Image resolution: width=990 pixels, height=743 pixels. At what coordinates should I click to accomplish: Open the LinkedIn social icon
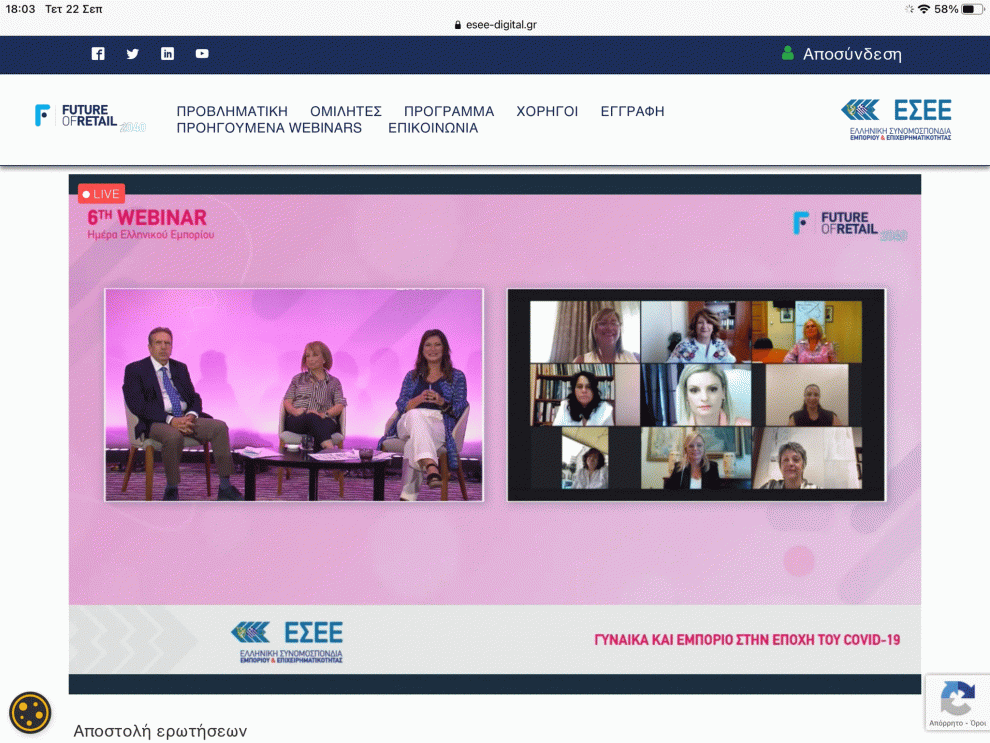pyautogui.click(x=167, y=54)
